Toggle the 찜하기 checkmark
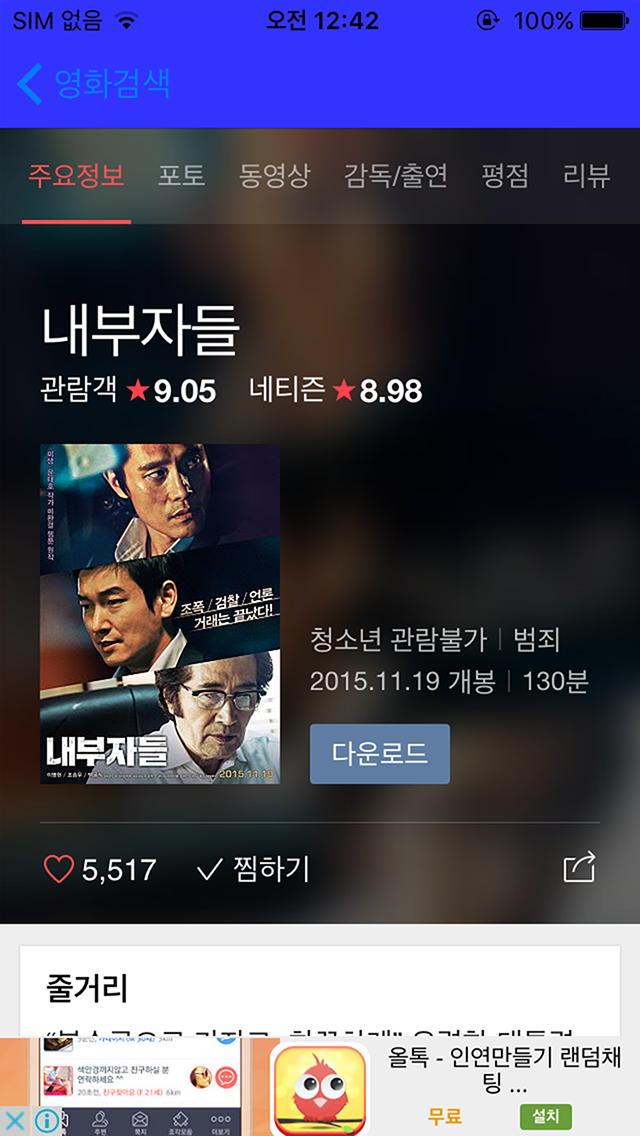The height and width of the screenshot is (1136, 640). (209, 869)
